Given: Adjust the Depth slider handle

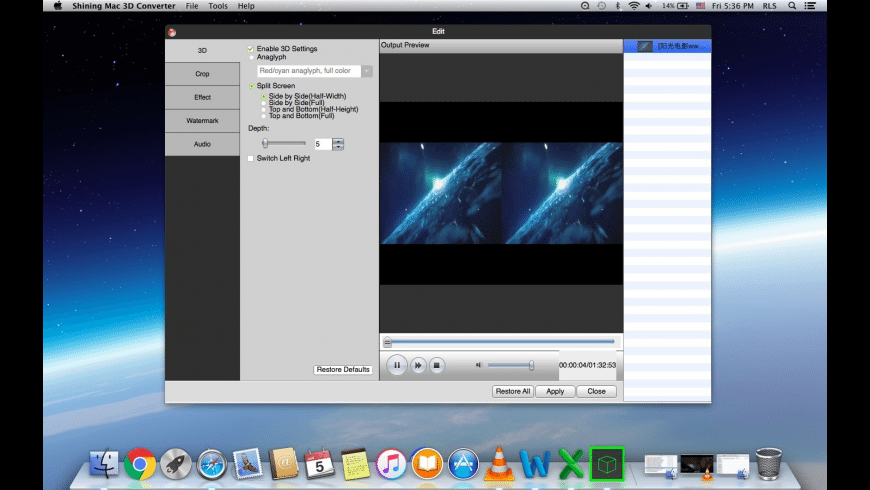Looking at the screenshot, I should pos(265,144).
